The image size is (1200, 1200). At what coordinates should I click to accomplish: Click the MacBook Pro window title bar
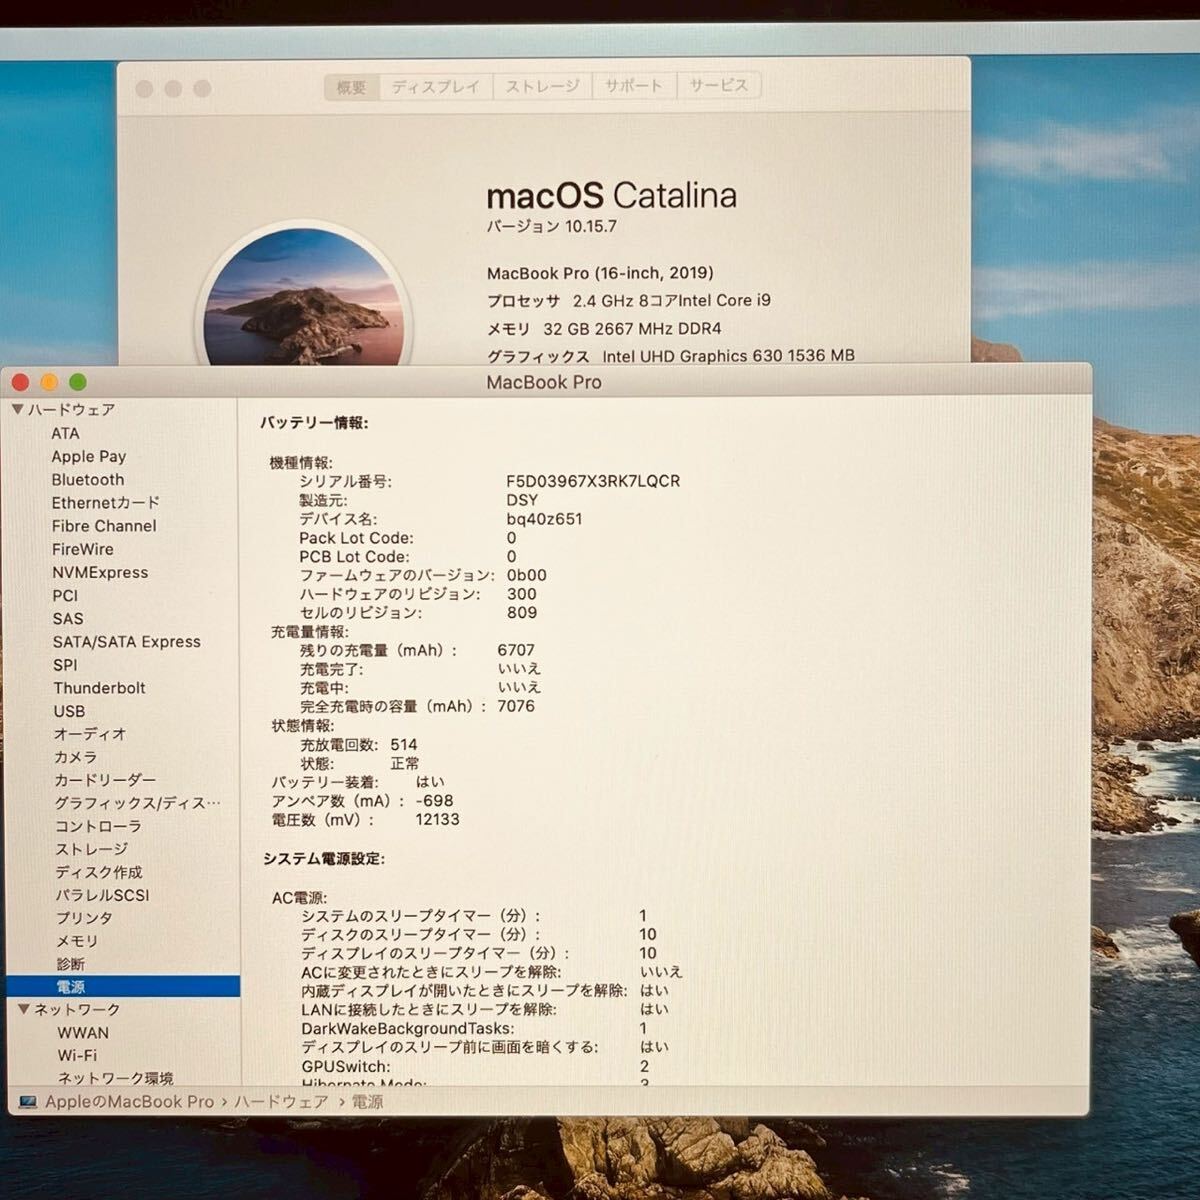point(545,382)
